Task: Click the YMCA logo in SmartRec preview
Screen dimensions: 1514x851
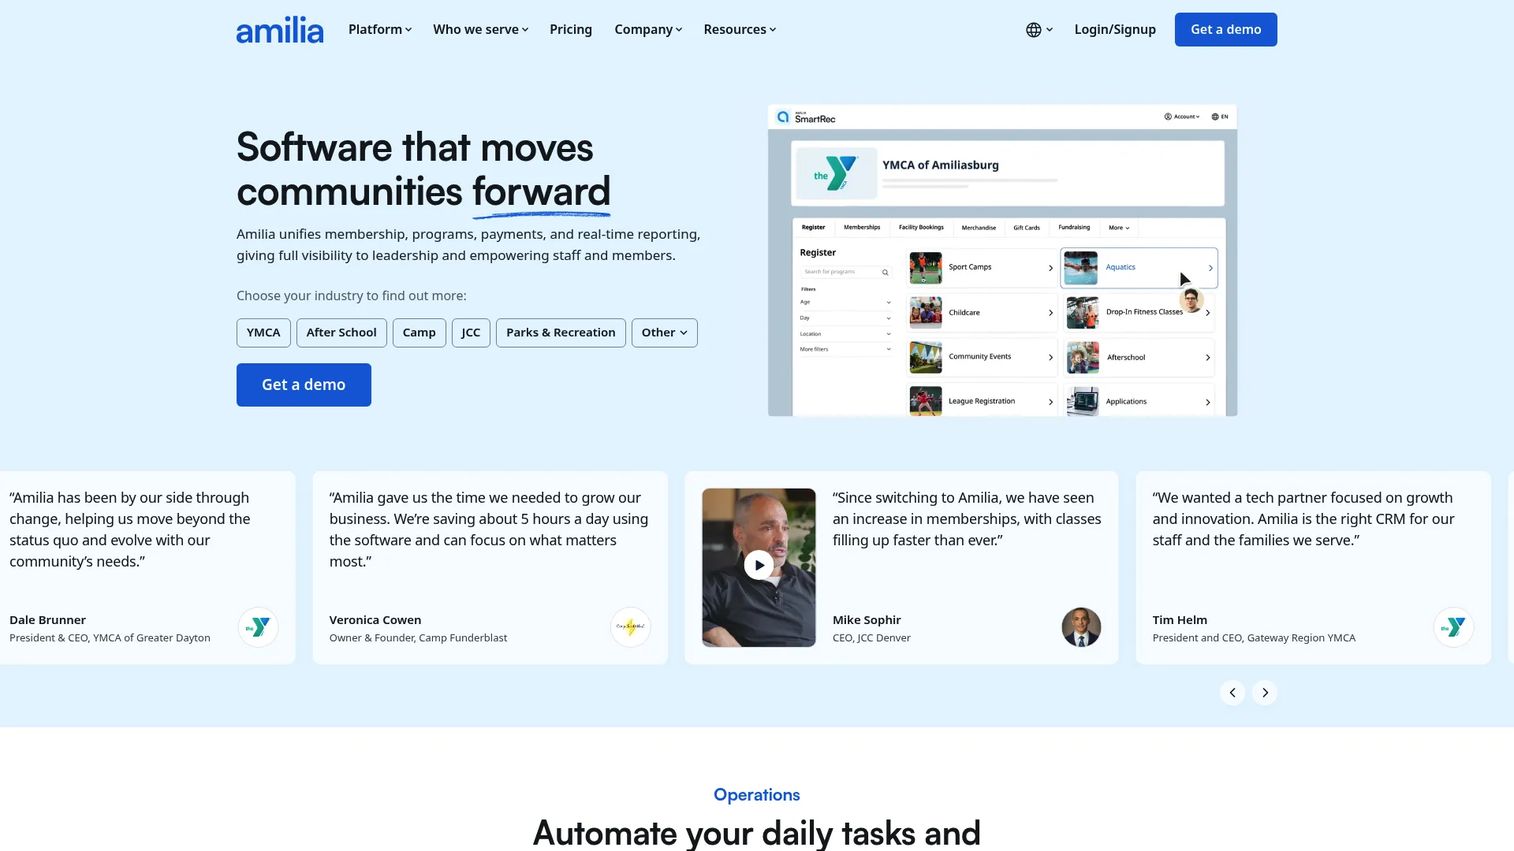Action: click(x=834, y=174)
